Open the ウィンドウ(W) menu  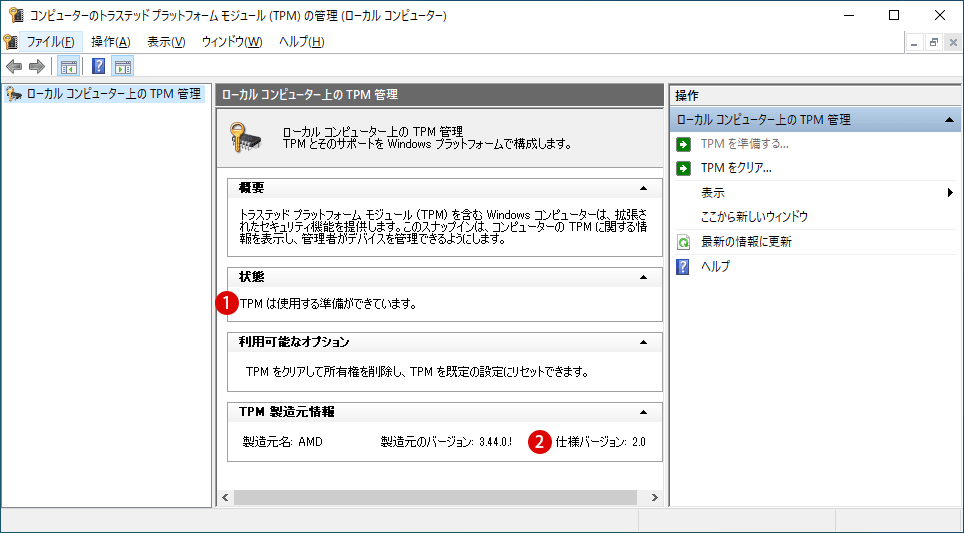click(232, 42)
